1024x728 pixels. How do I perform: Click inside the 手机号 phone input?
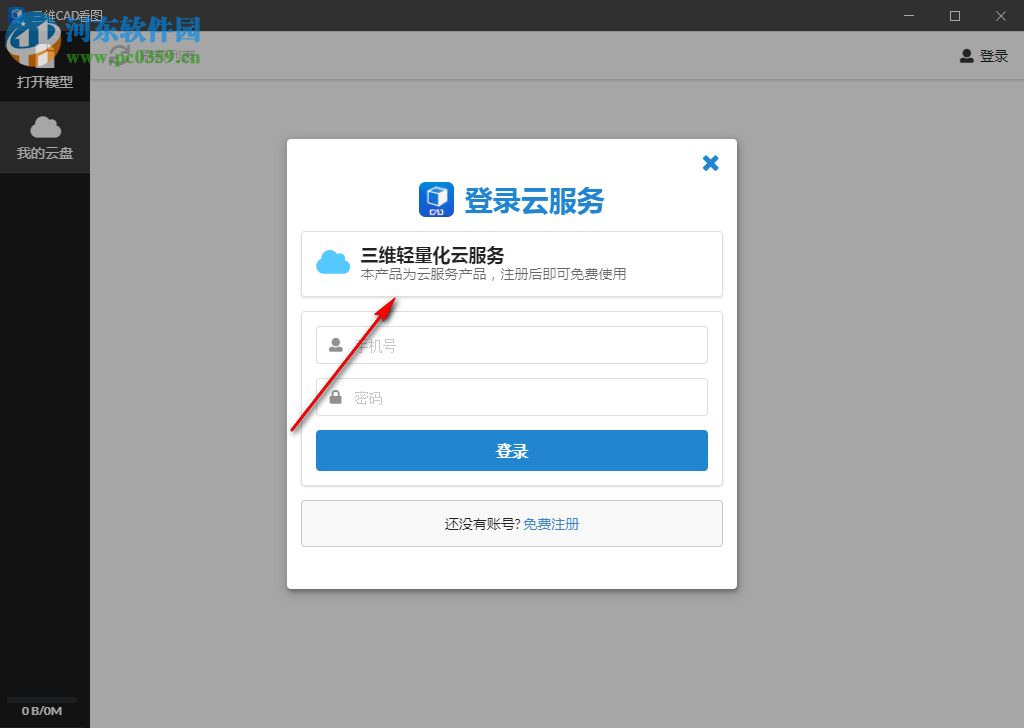pos(511,344)
